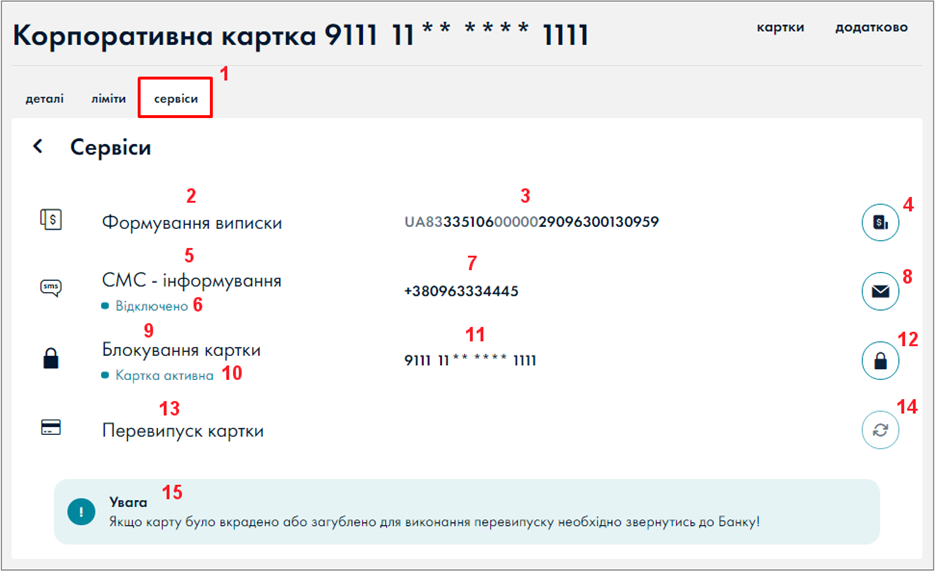Click the СМС - інформування label
Screen dimensions: 935x572
tap(192, 281)
